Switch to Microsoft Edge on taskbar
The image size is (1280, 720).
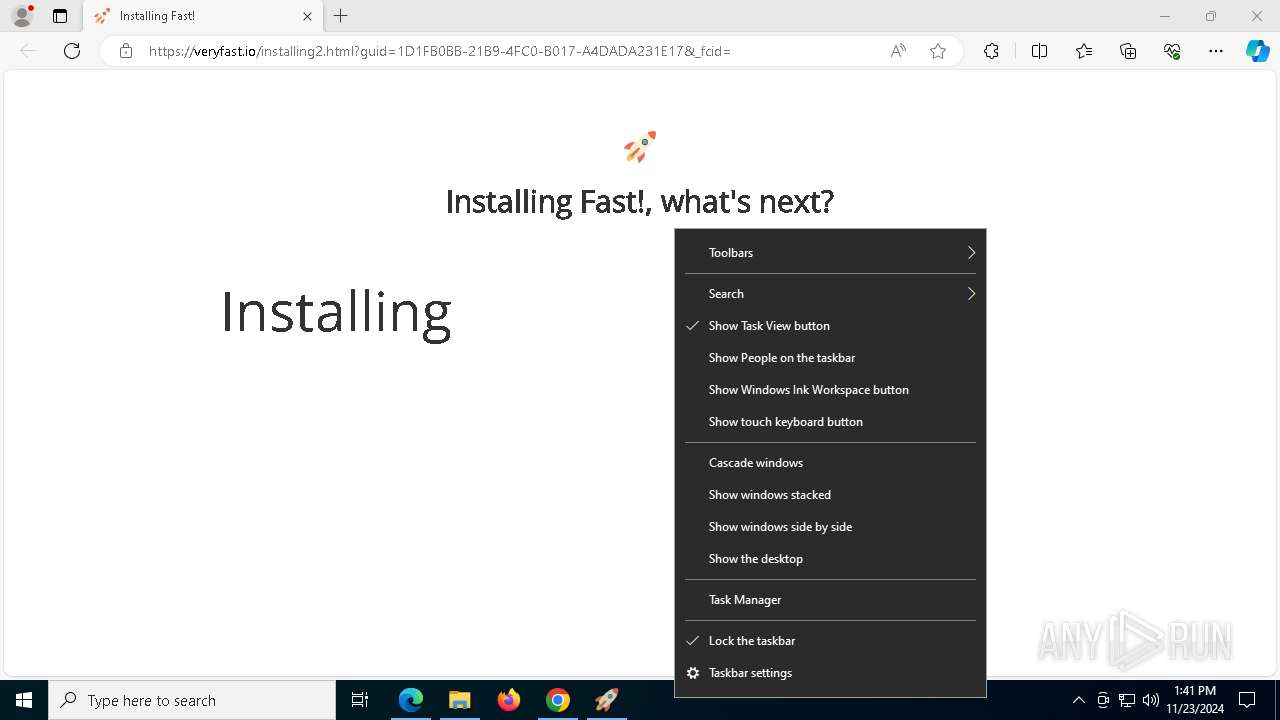point(411,700)
